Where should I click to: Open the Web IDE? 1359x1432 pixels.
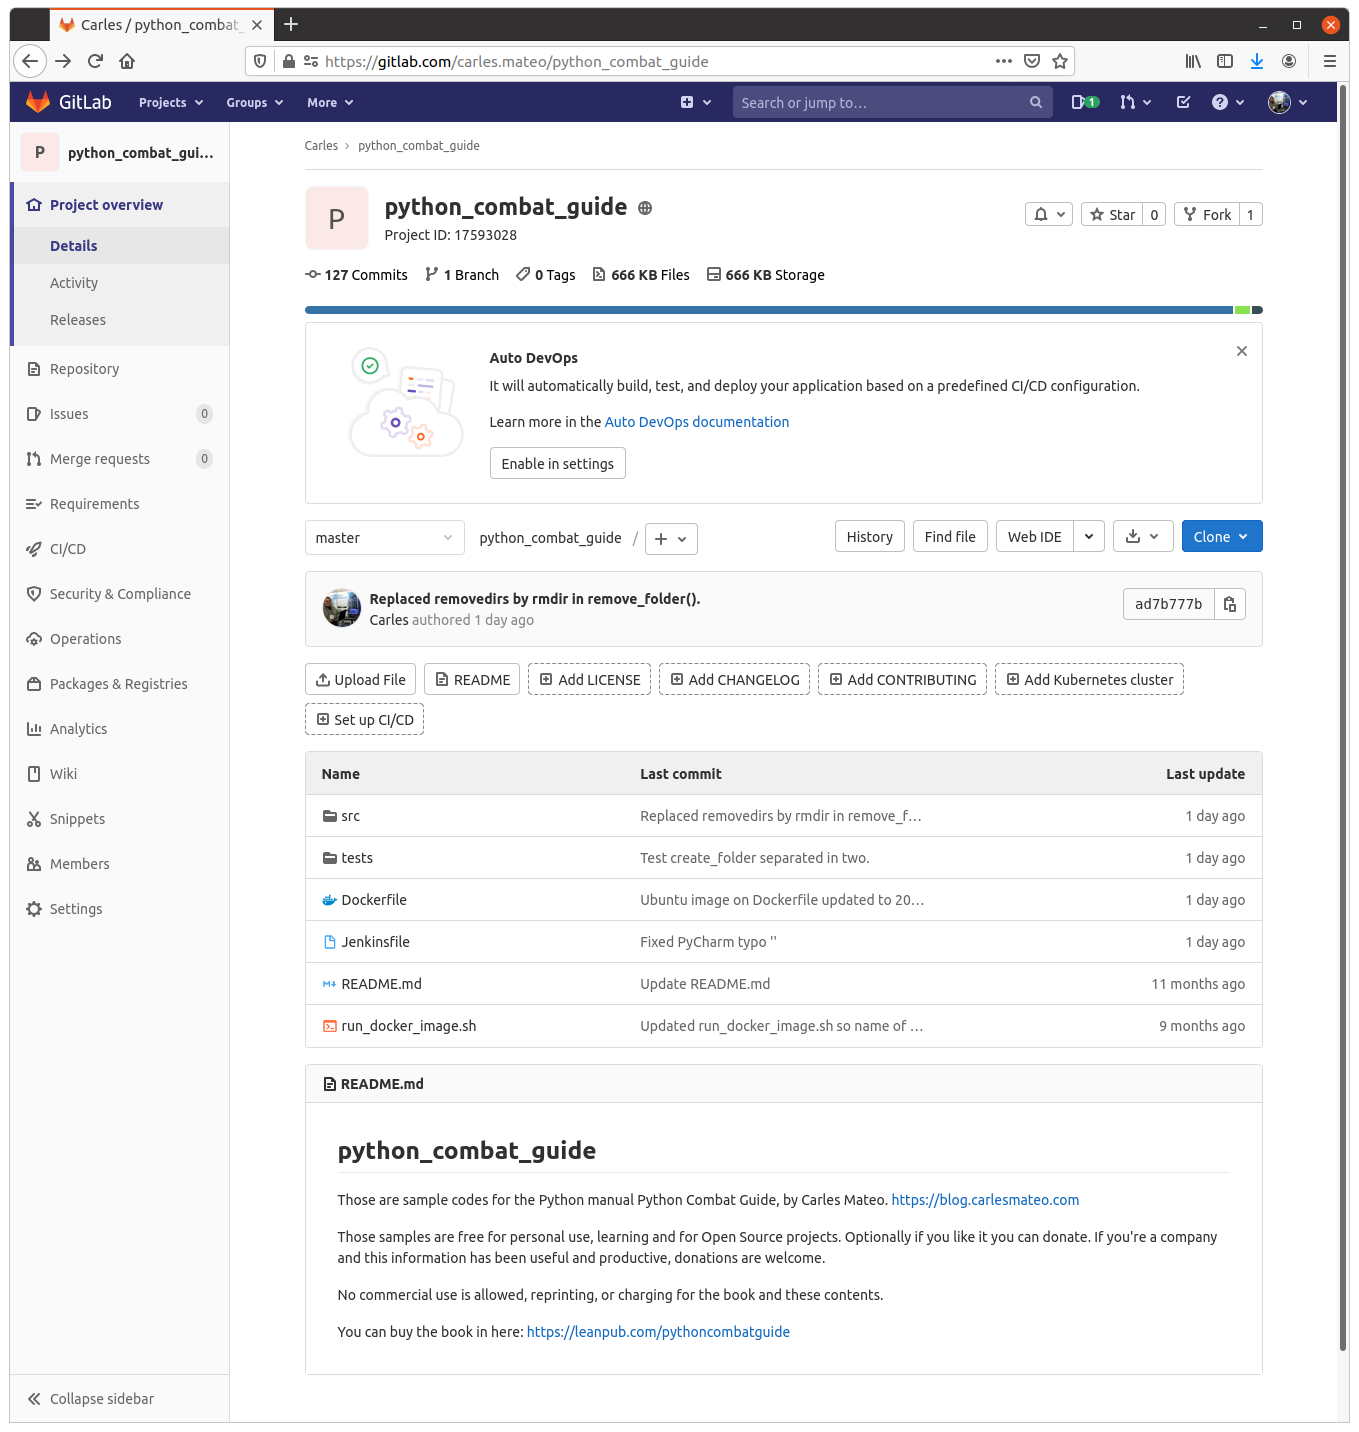1035,537
